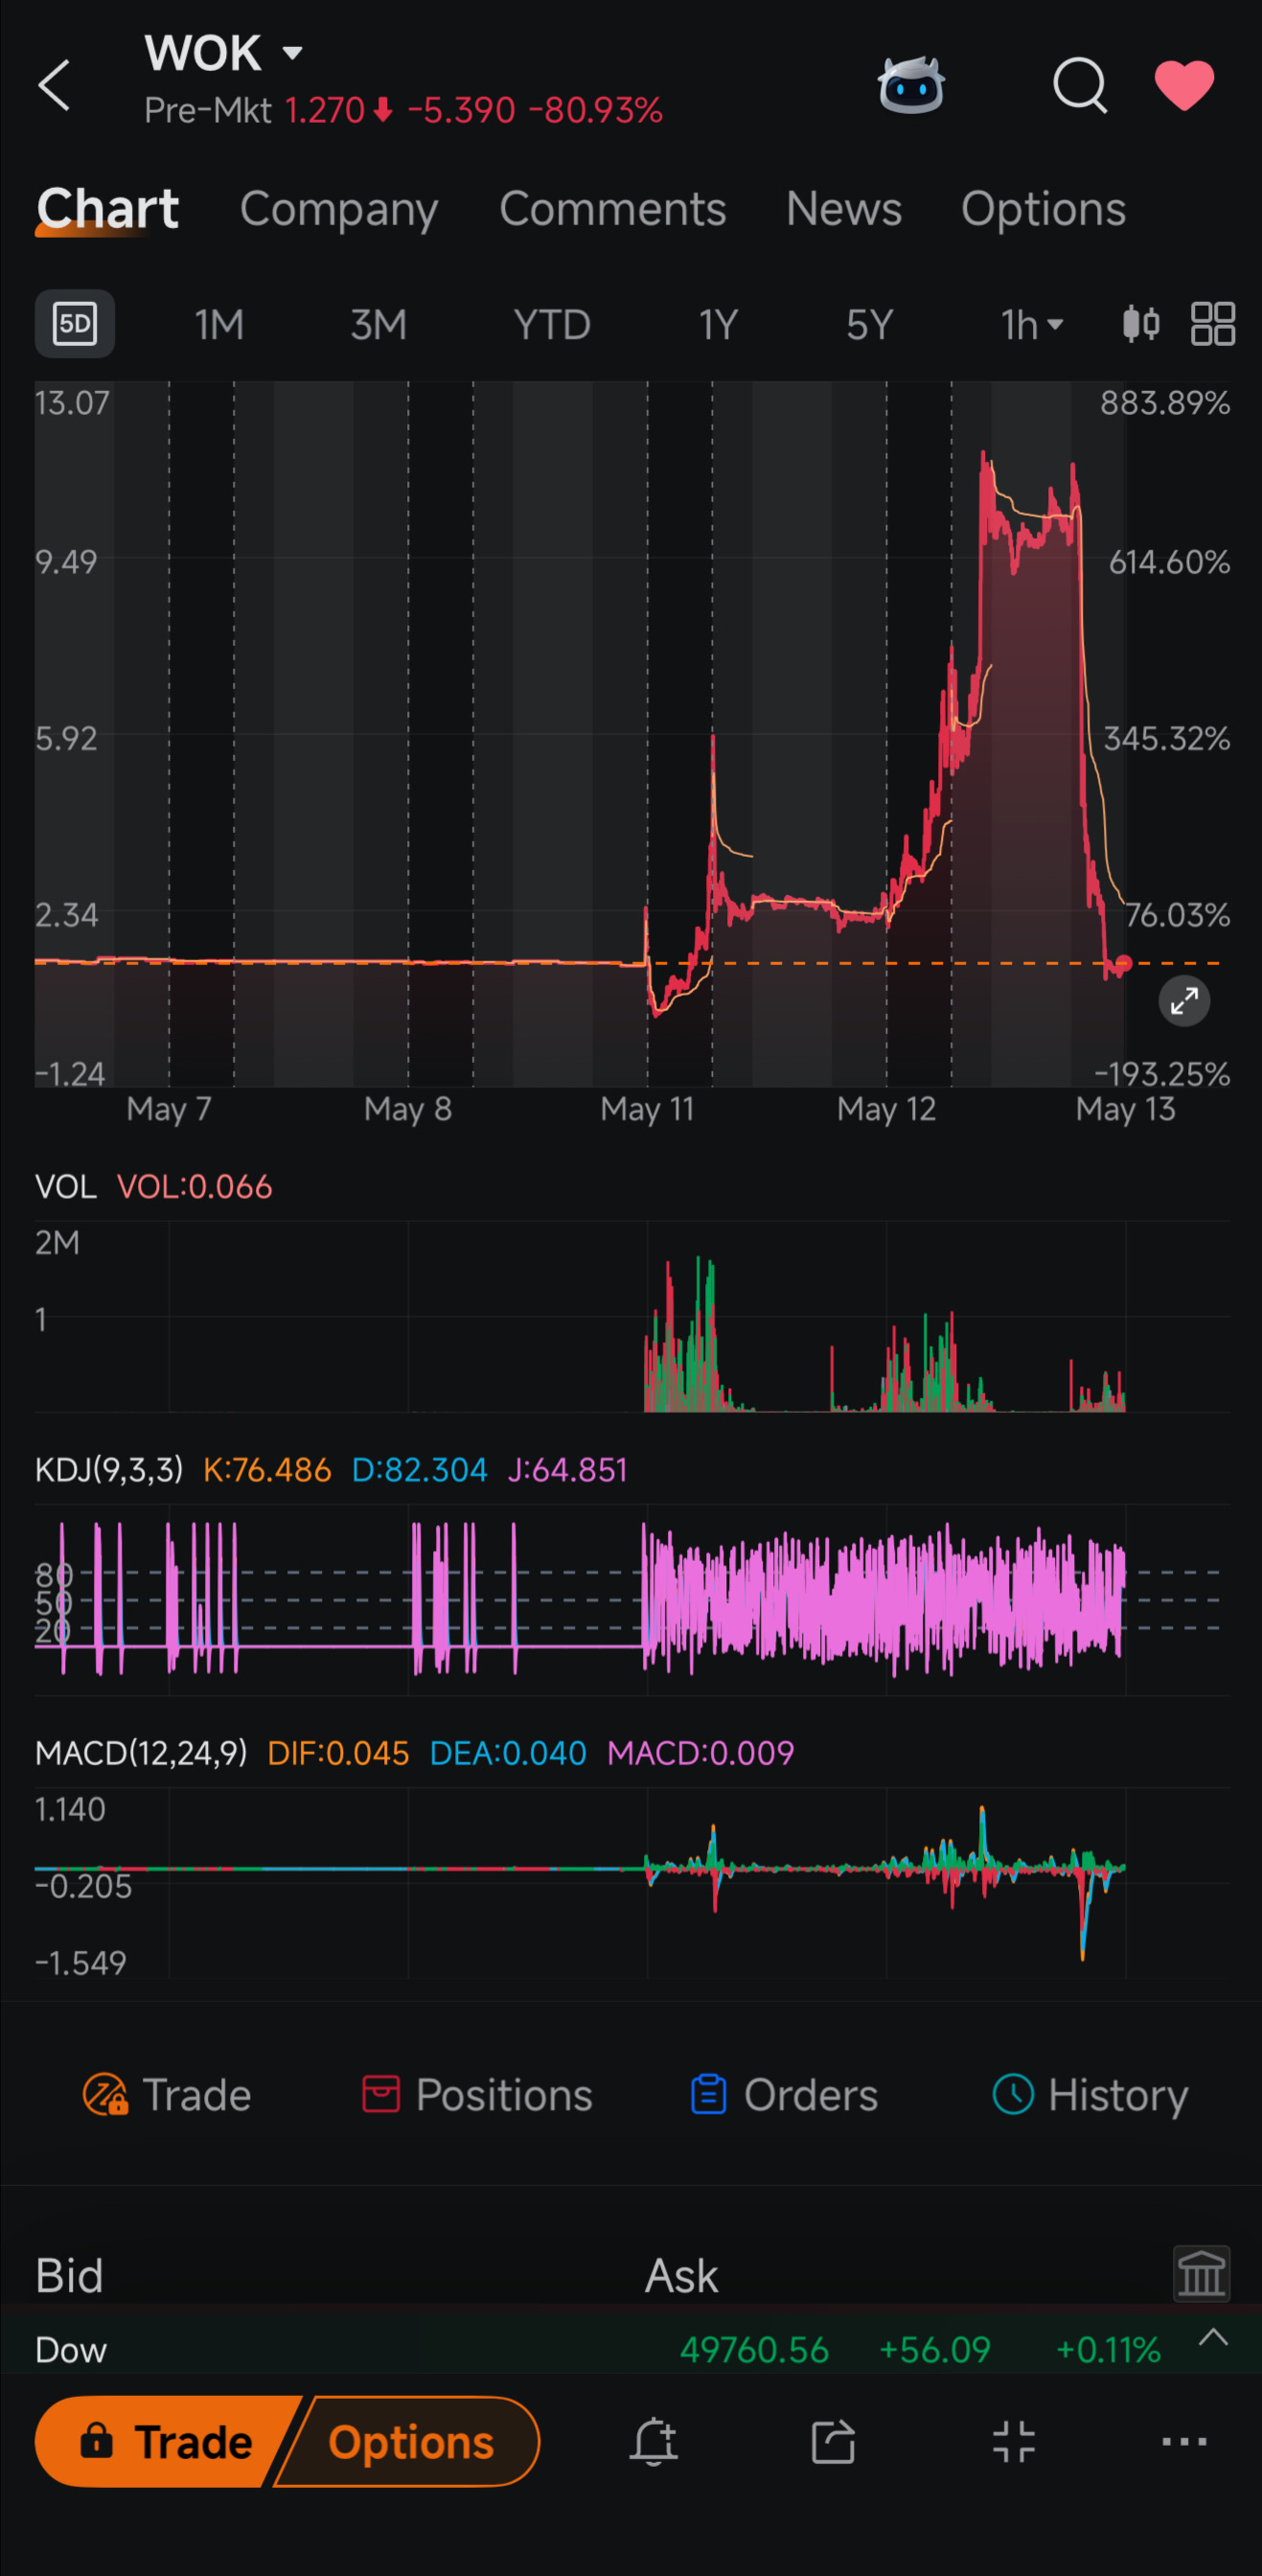Open History shortcut

click(1090, 2095)
